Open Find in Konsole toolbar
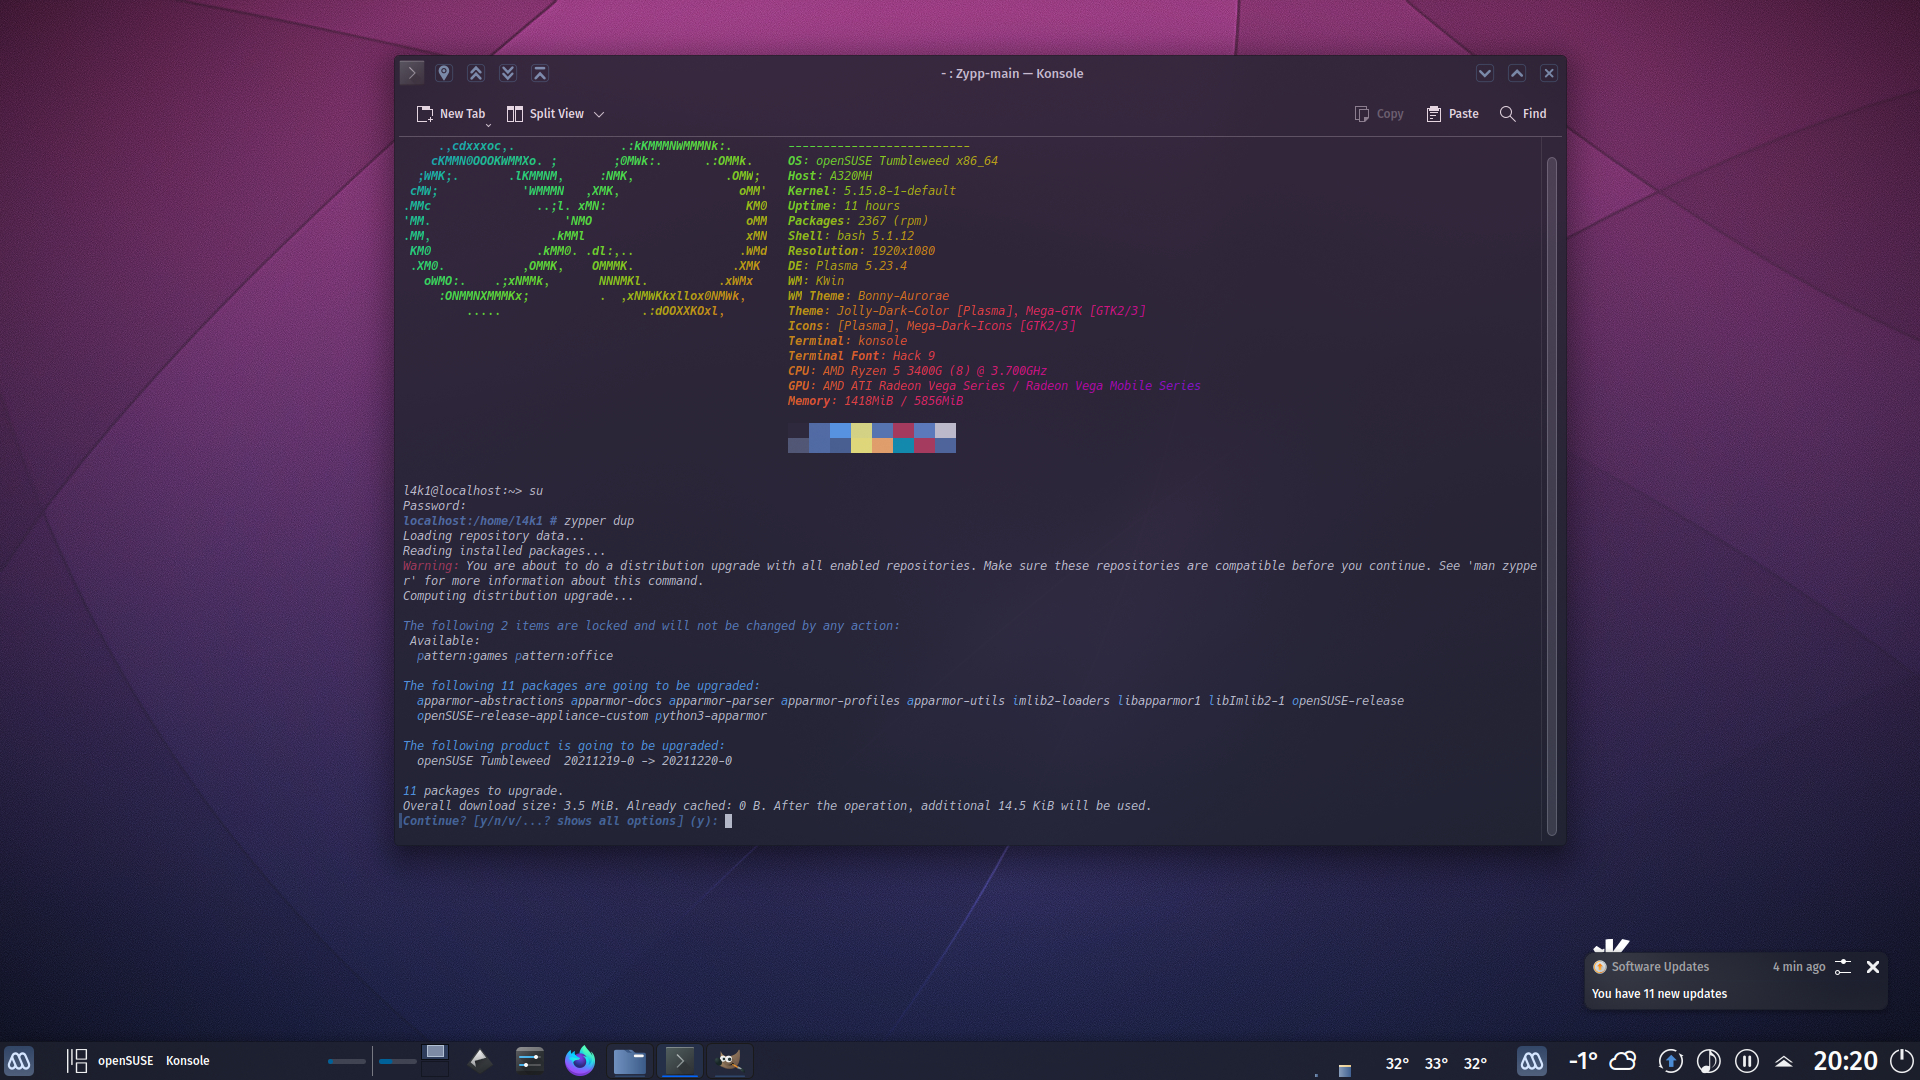This screenshot has width=1920, height=1080. click(1523, 114)
